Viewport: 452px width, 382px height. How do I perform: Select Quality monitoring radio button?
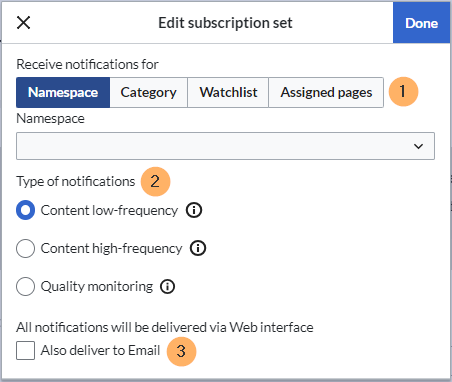(x=25, y=286)
